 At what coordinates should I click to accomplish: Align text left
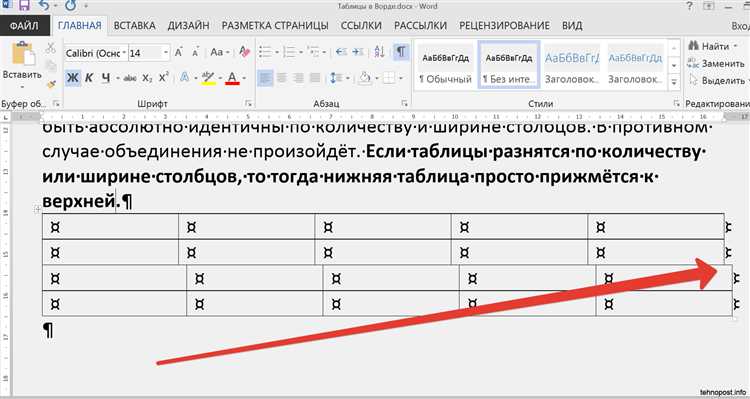[265, 78]
